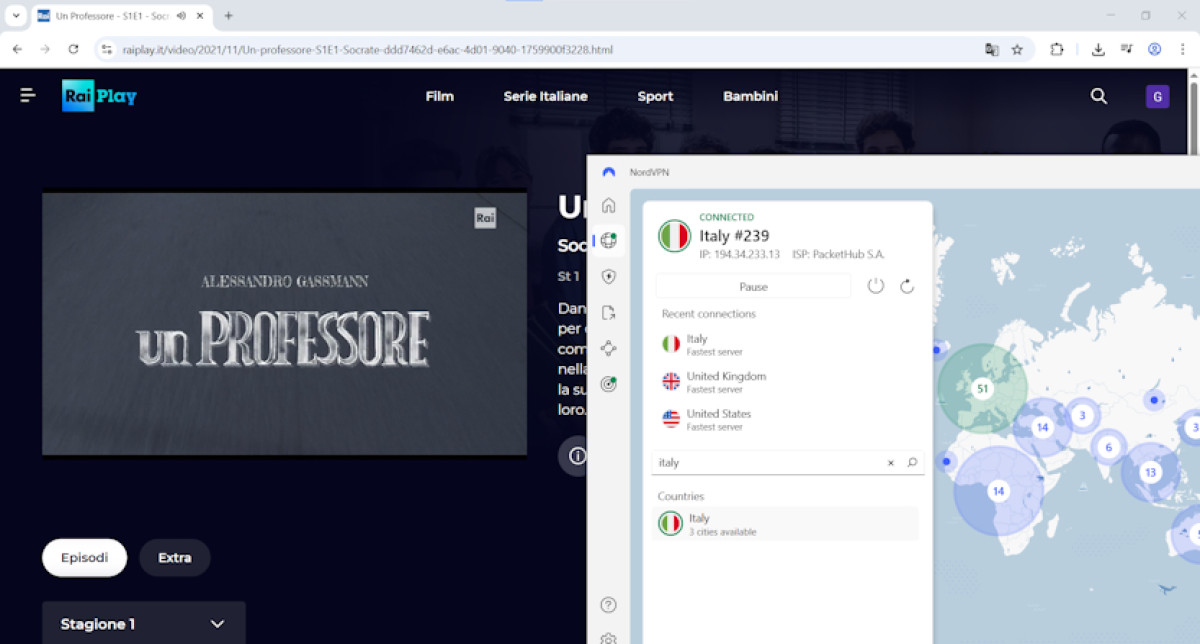Open the Bambini menu item
This screenshot has width=1200, height=644.
750,96
